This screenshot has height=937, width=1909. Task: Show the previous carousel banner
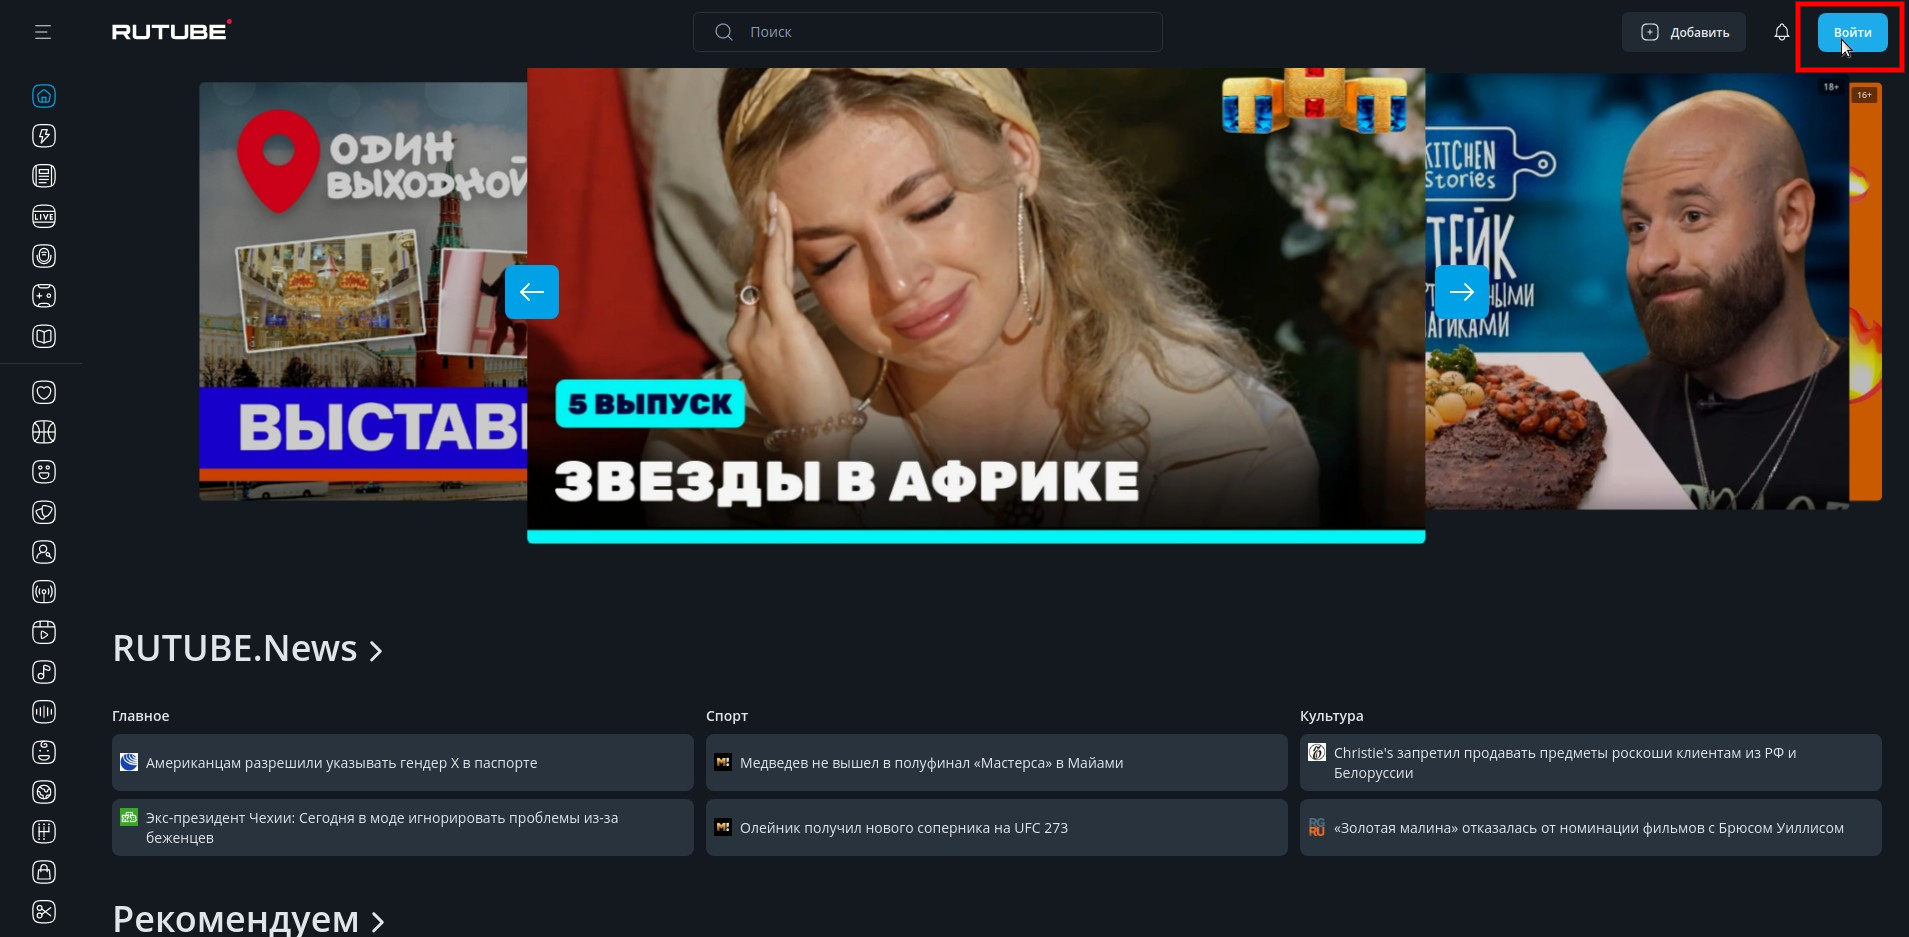(531, 292)
